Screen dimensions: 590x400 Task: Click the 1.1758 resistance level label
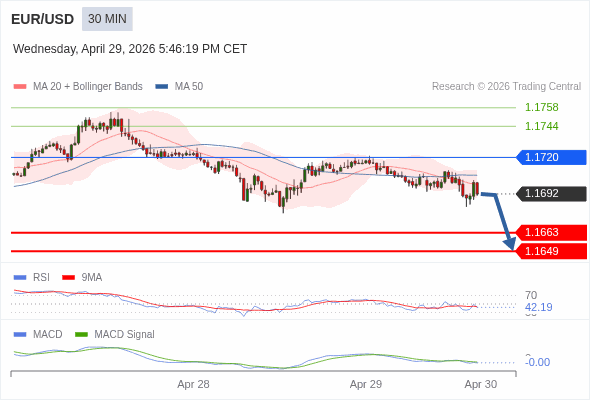(541, 107)
